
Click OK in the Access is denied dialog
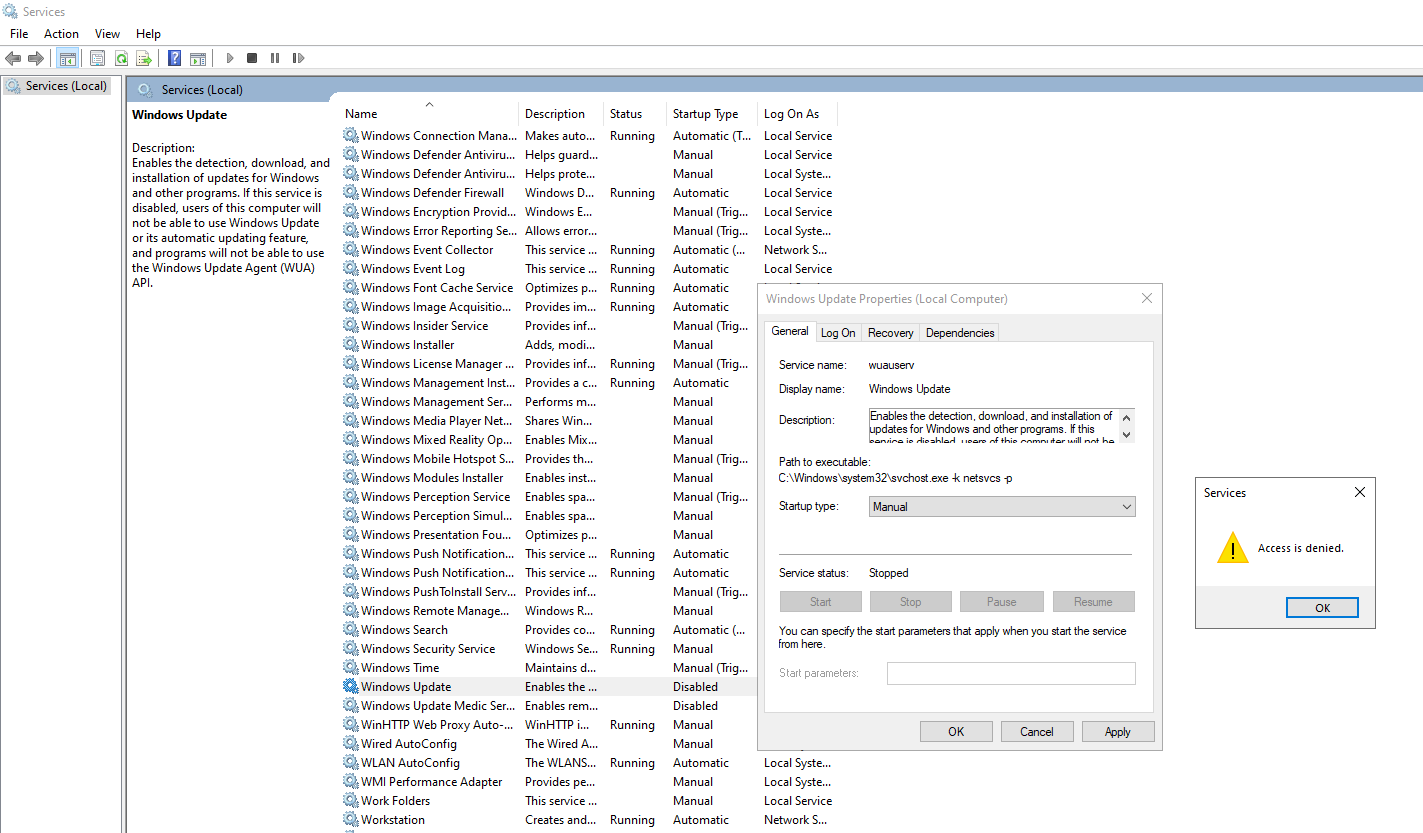coord(1322,608)
